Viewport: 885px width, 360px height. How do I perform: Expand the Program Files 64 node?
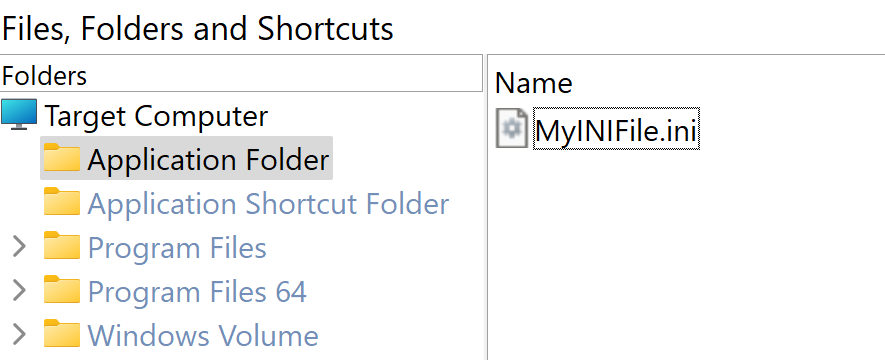tap(19, 291)
